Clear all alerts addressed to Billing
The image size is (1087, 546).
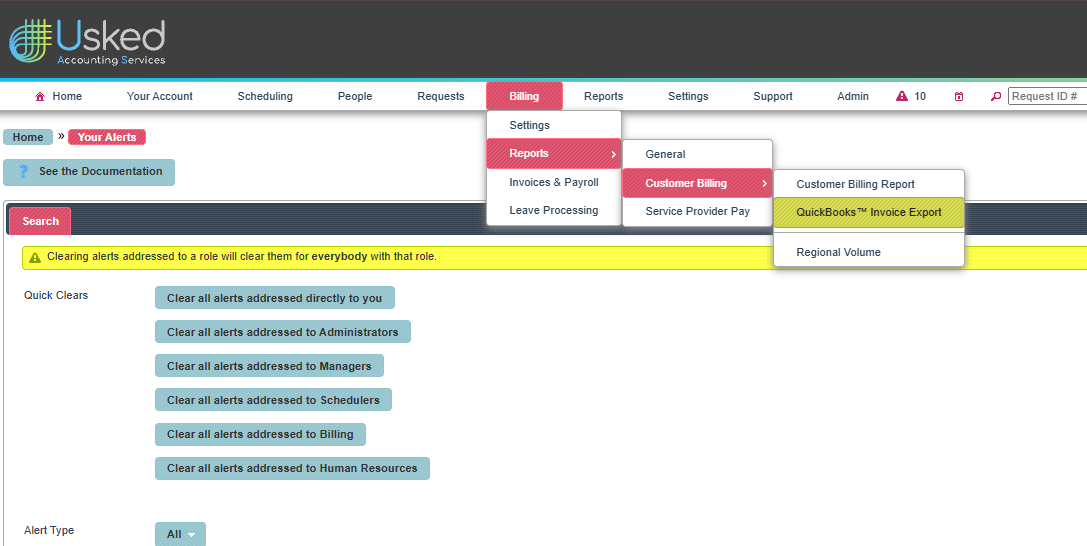tap(260, 434)
